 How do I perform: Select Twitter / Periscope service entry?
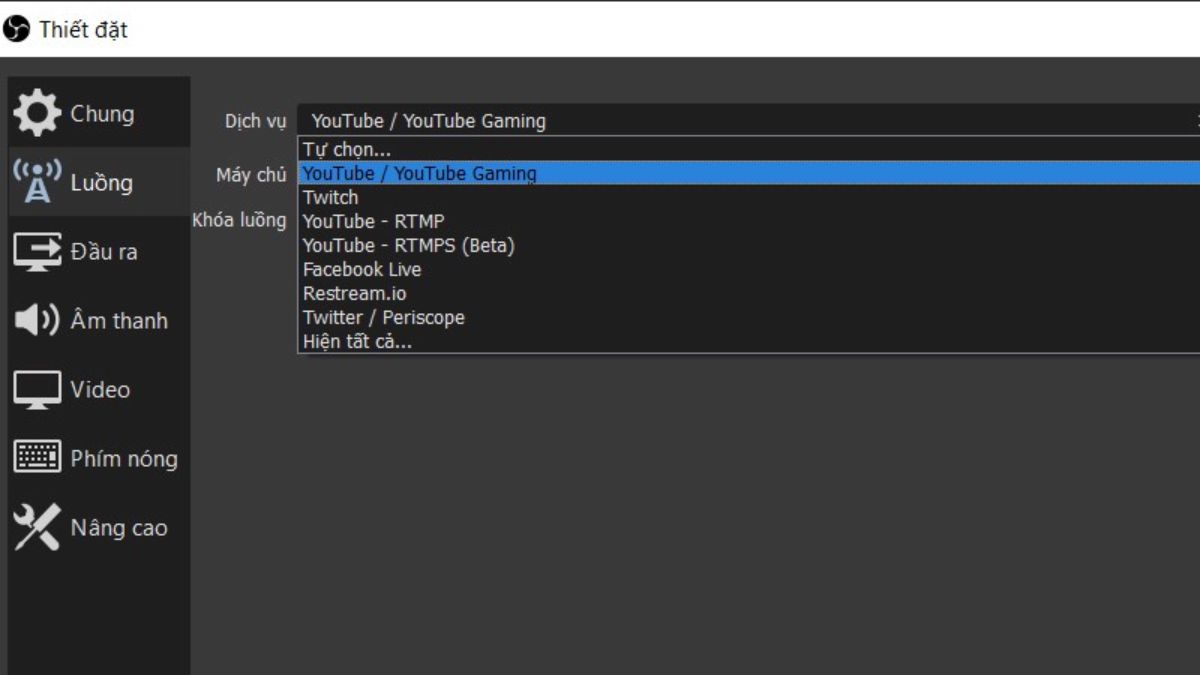point(383,317)
